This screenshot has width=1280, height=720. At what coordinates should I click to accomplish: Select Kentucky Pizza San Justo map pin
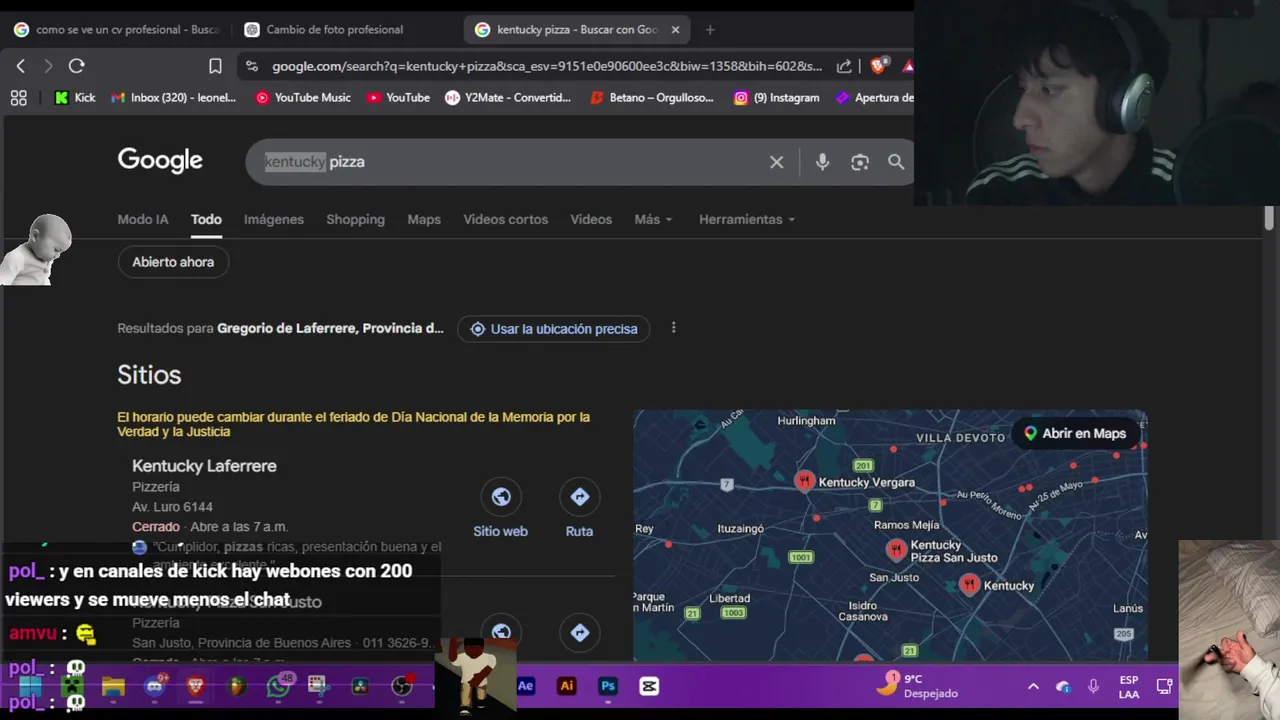click(896, 549)
